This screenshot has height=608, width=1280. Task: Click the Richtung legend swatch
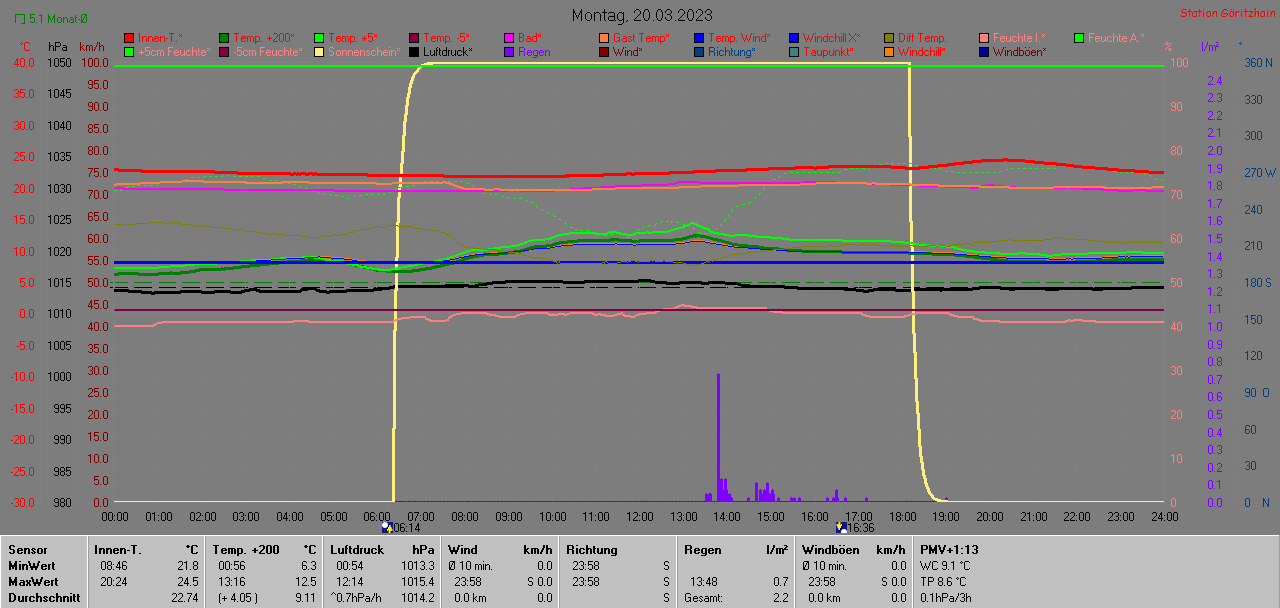point(699,51)
